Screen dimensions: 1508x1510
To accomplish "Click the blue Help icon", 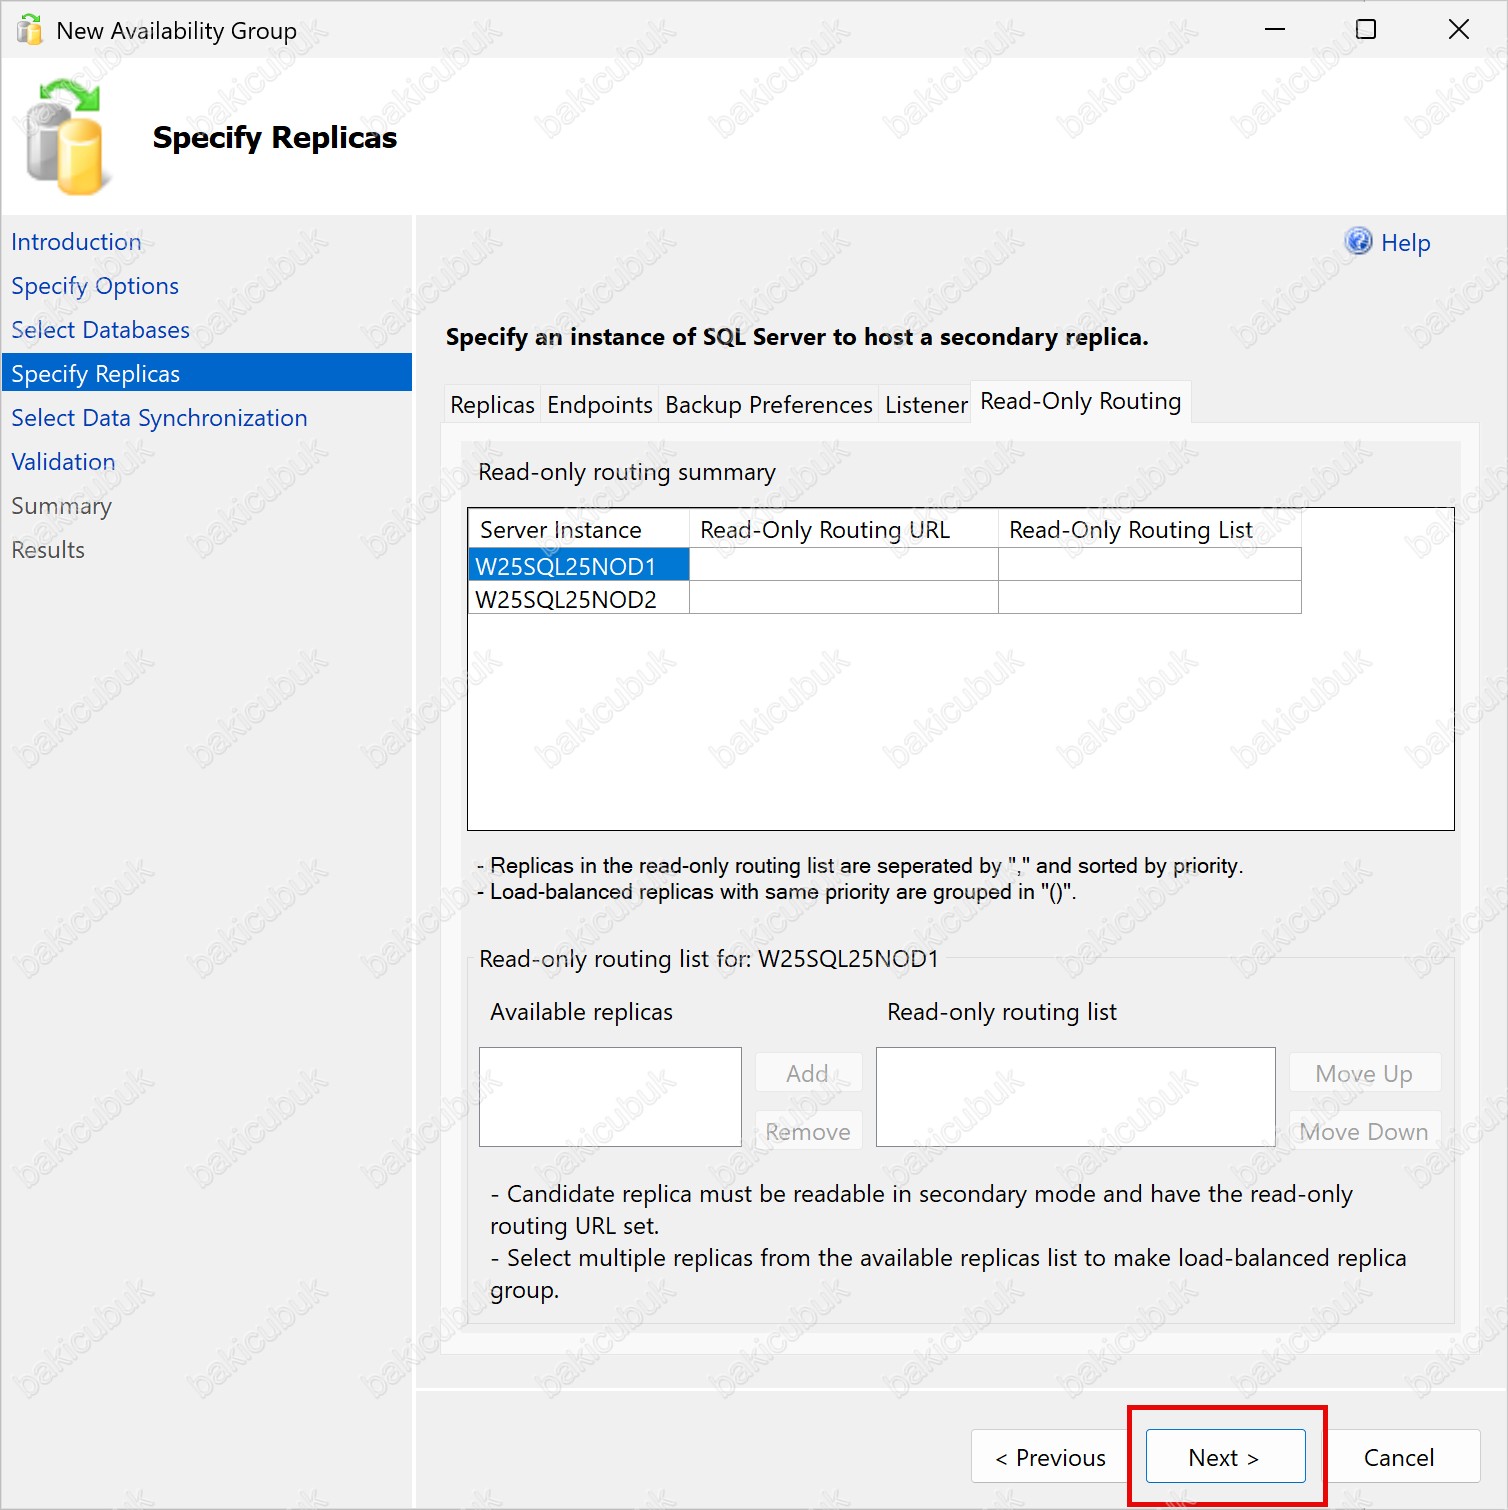I will [1358, 242].
